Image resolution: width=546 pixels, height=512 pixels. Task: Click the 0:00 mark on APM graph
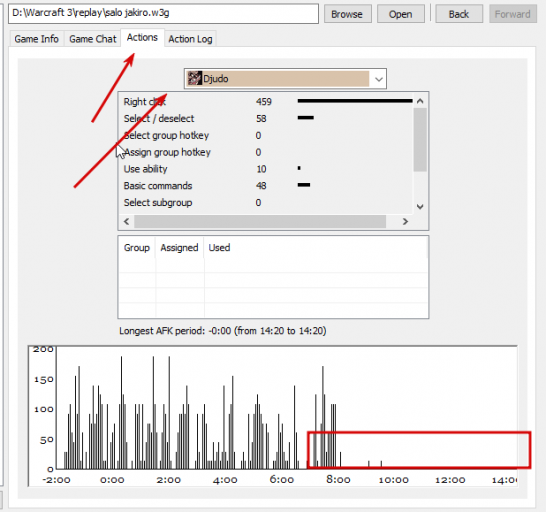pyautogui.click(x=112, y=480)
